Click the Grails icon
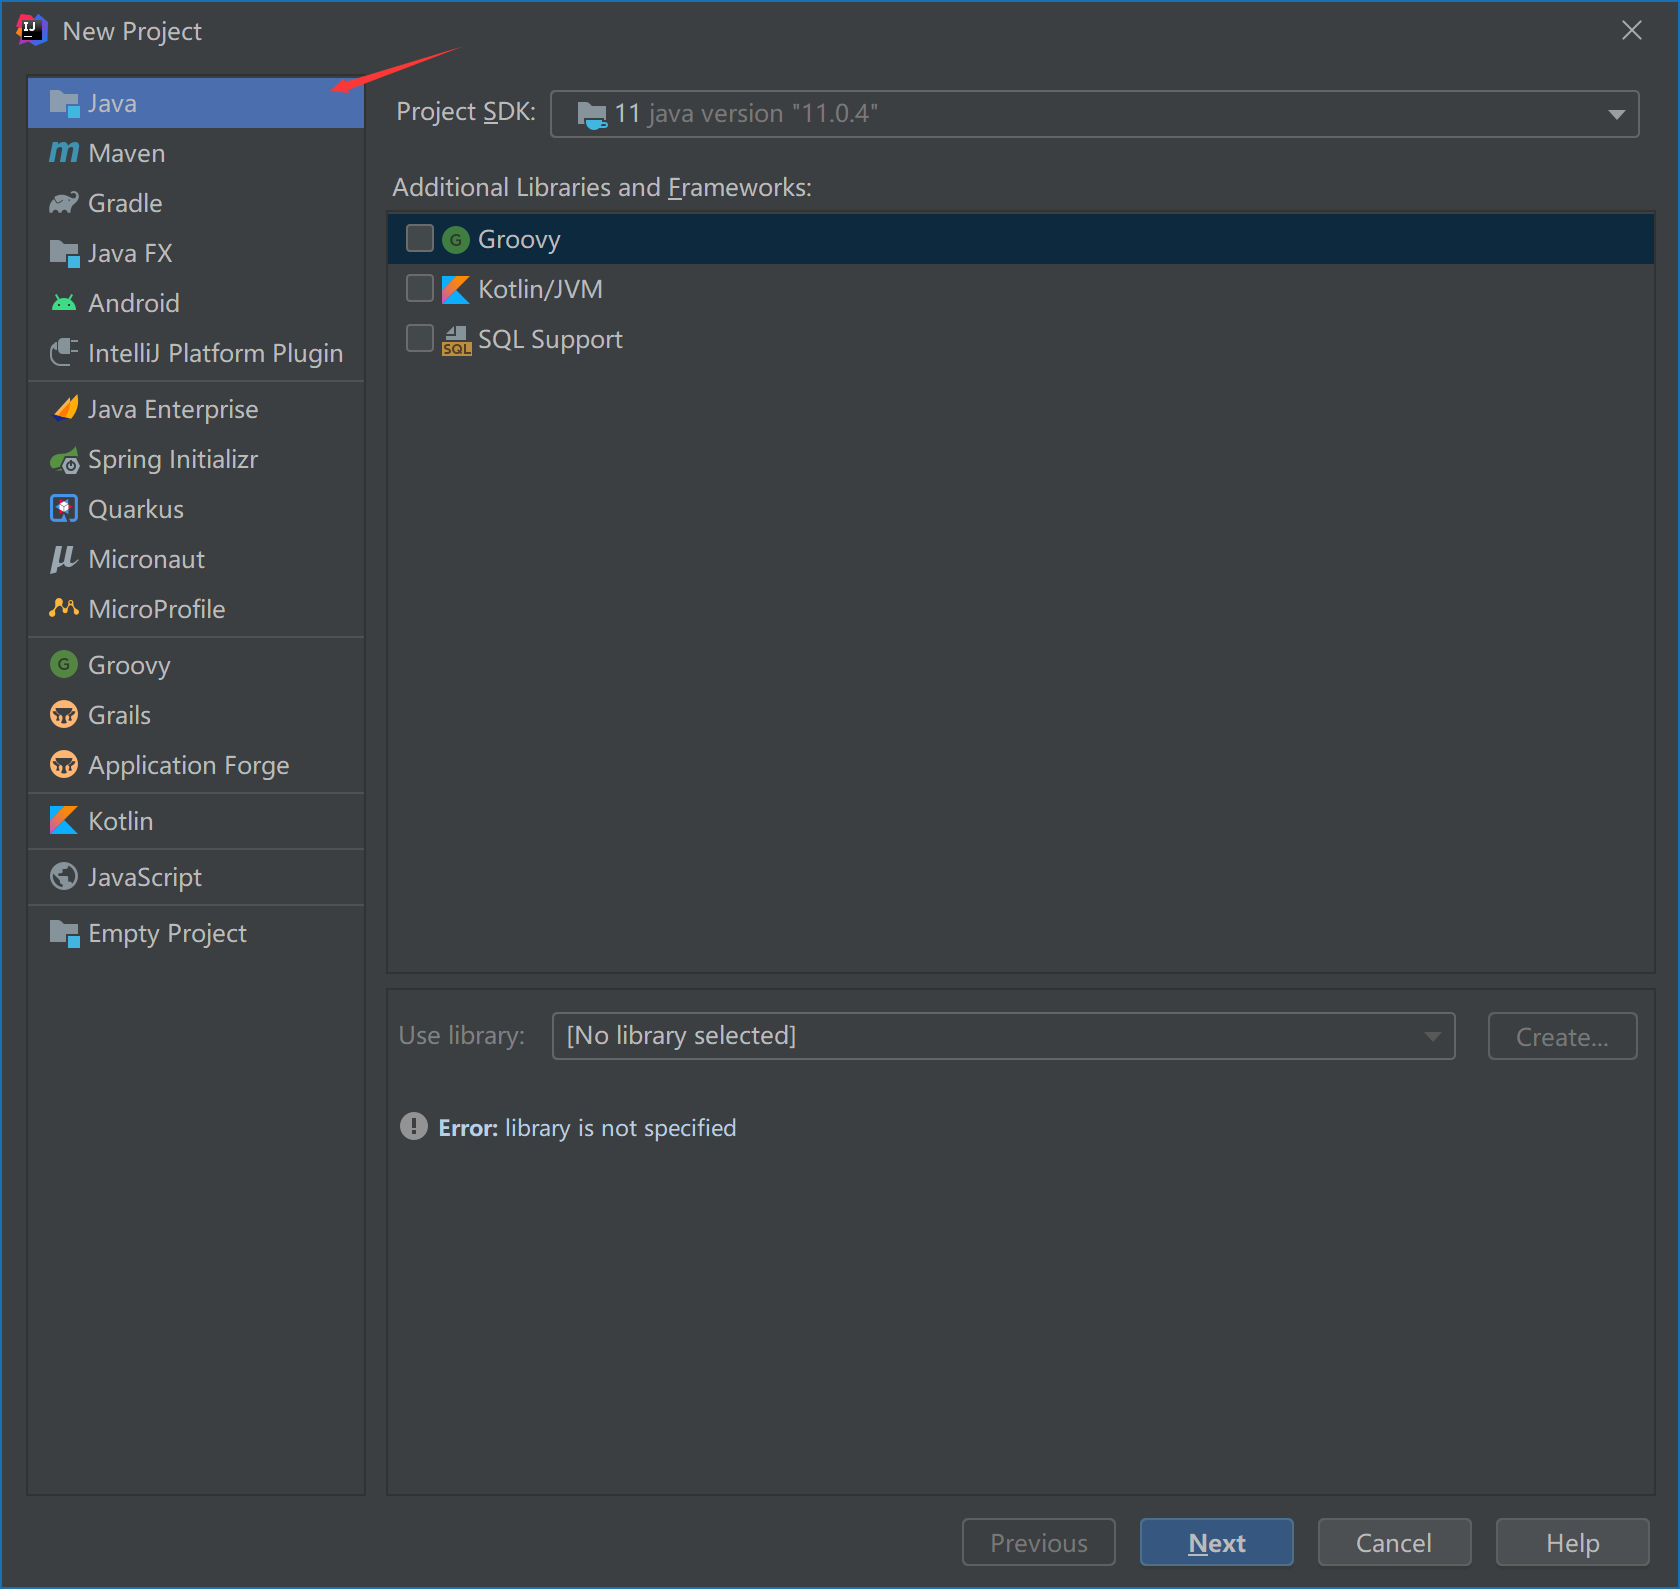The height and width of the screenshot is (1589, 1680). point(64,714)
